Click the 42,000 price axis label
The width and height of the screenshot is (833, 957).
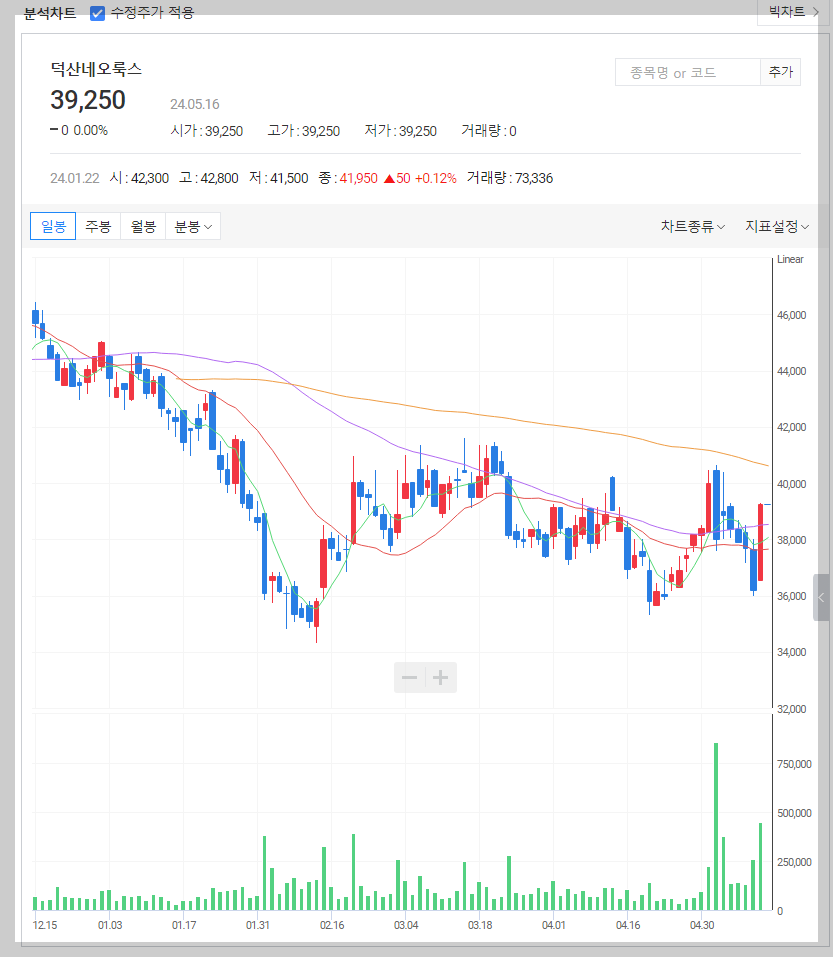pos(792,427)
